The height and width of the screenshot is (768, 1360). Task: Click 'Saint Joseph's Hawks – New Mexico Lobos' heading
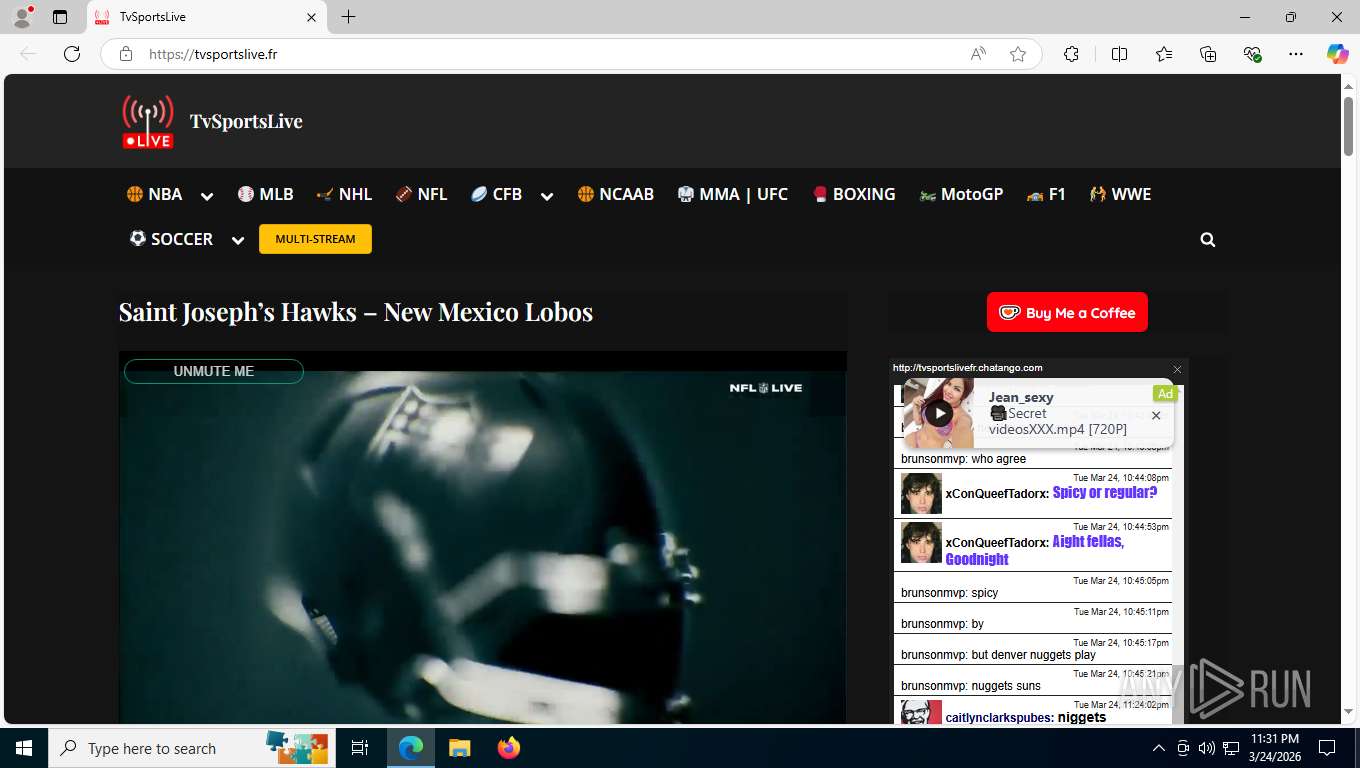pyautogui.click(x=356, y=312)
